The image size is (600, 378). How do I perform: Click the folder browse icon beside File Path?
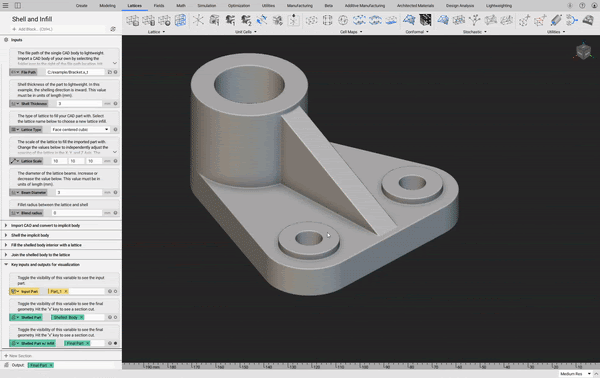click(x=109, y=72)
